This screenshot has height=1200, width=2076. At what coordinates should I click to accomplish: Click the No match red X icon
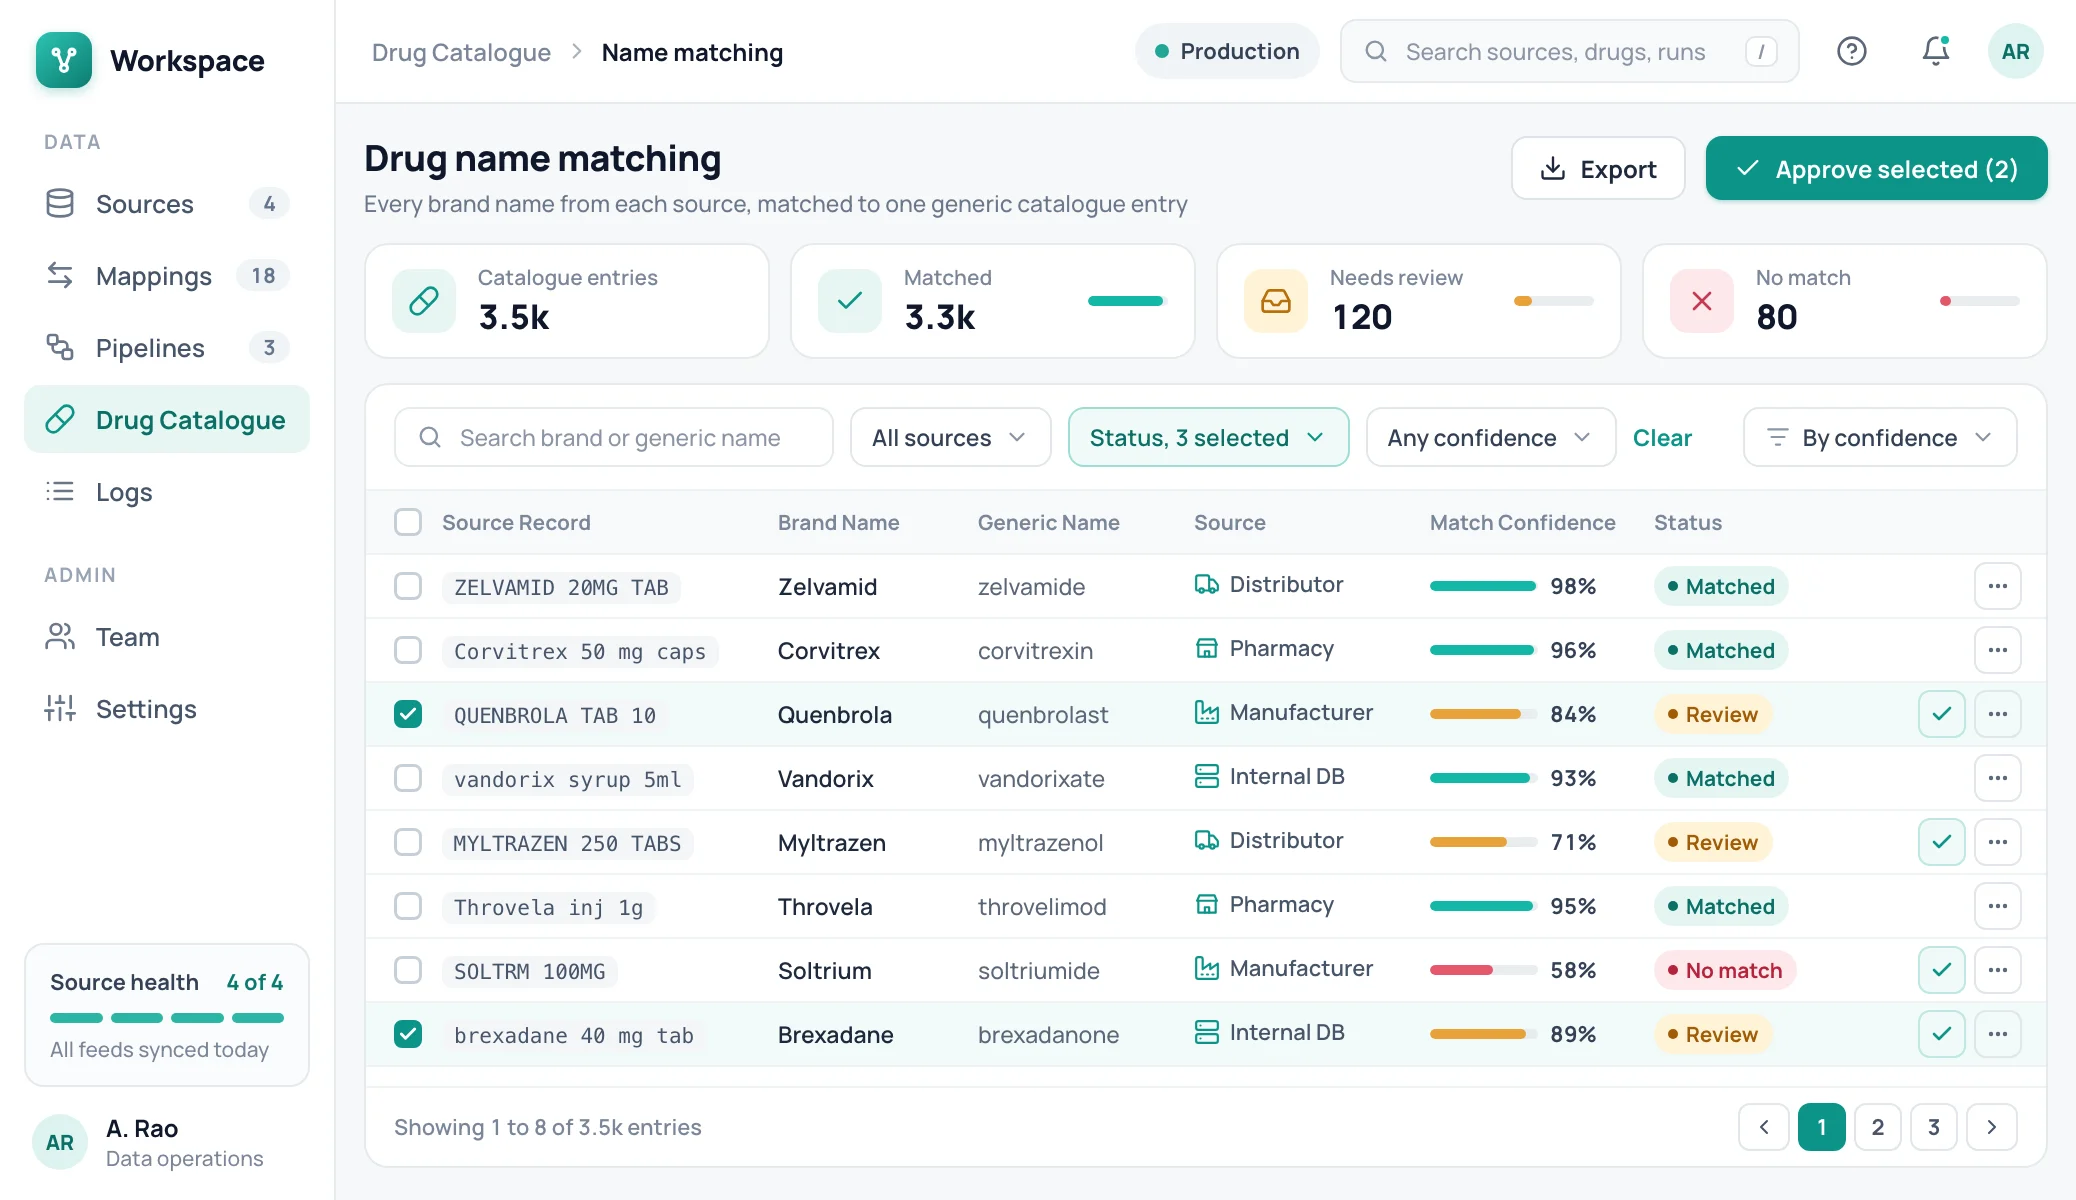click(x=1702, y=301)
